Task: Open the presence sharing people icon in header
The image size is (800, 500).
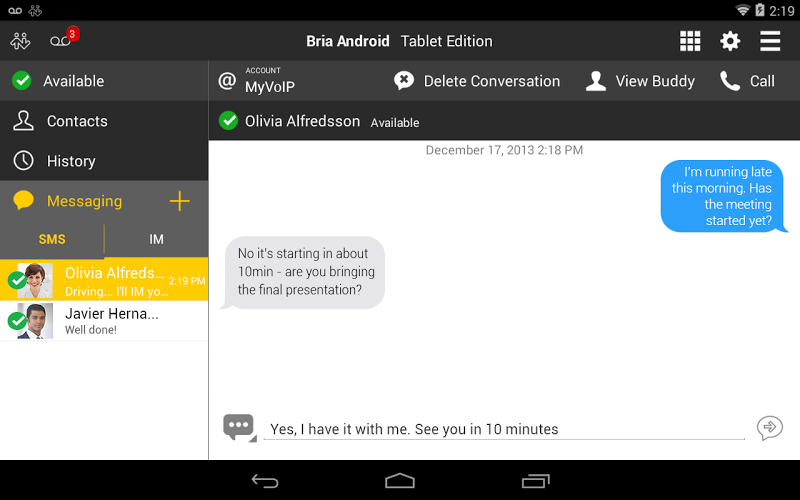Action: [x=20, y=41]
